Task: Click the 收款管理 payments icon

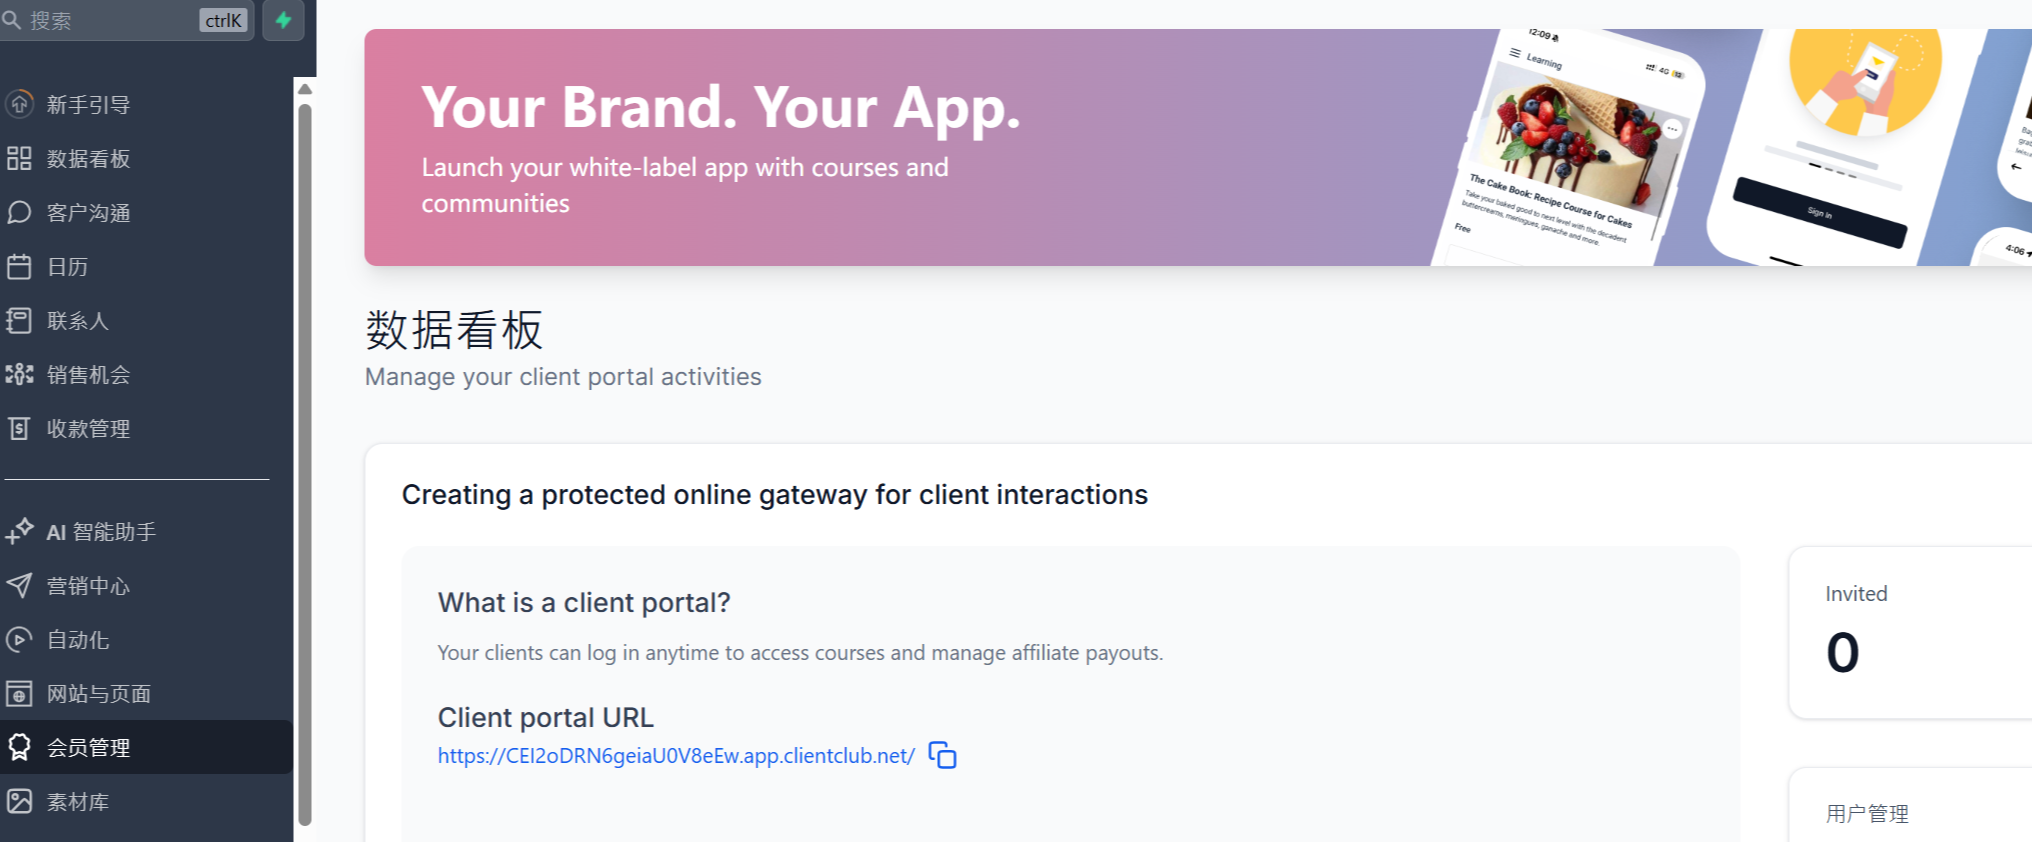Action: point(19,428)
